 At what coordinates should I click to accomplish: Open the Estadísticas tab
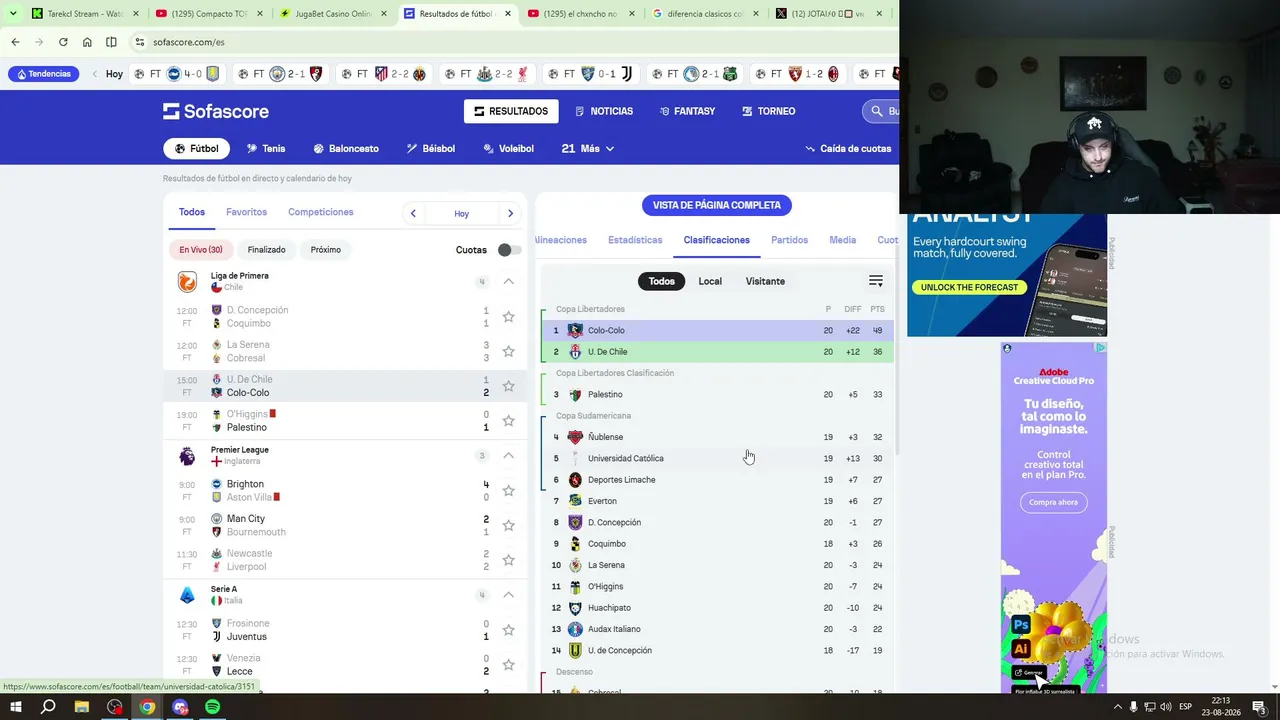coord(635,240)
